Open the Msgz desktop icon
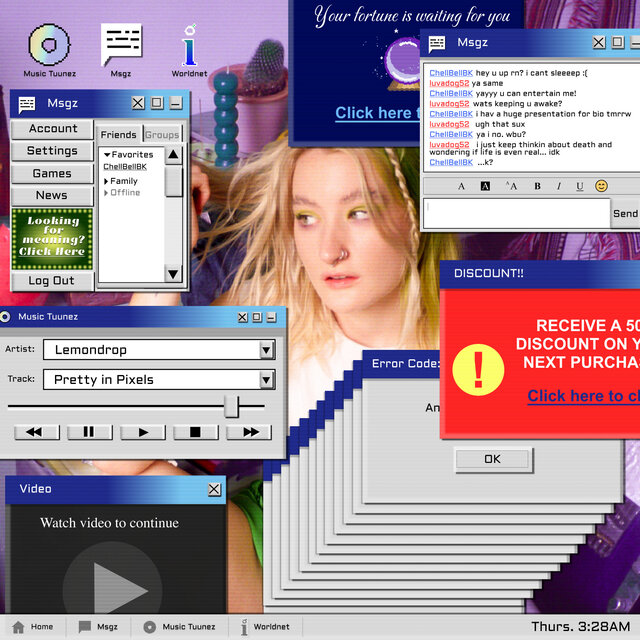The width and height of the screenshot is (640, 640). click(121, 50)
